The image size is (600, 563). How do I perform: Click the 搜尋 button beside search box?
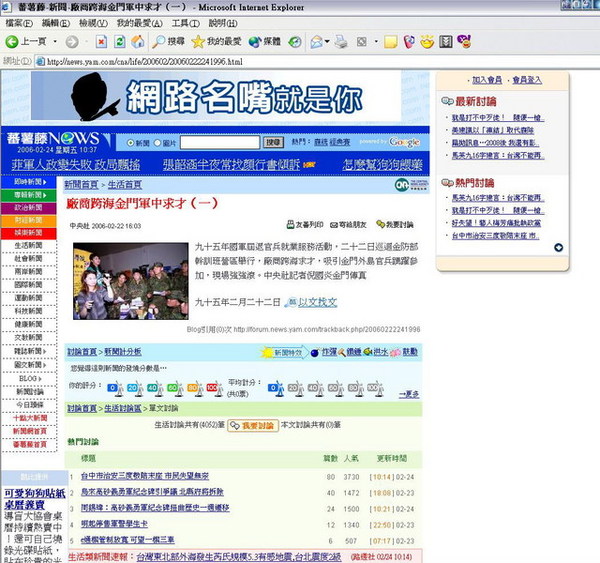click(x=273, y=142)
